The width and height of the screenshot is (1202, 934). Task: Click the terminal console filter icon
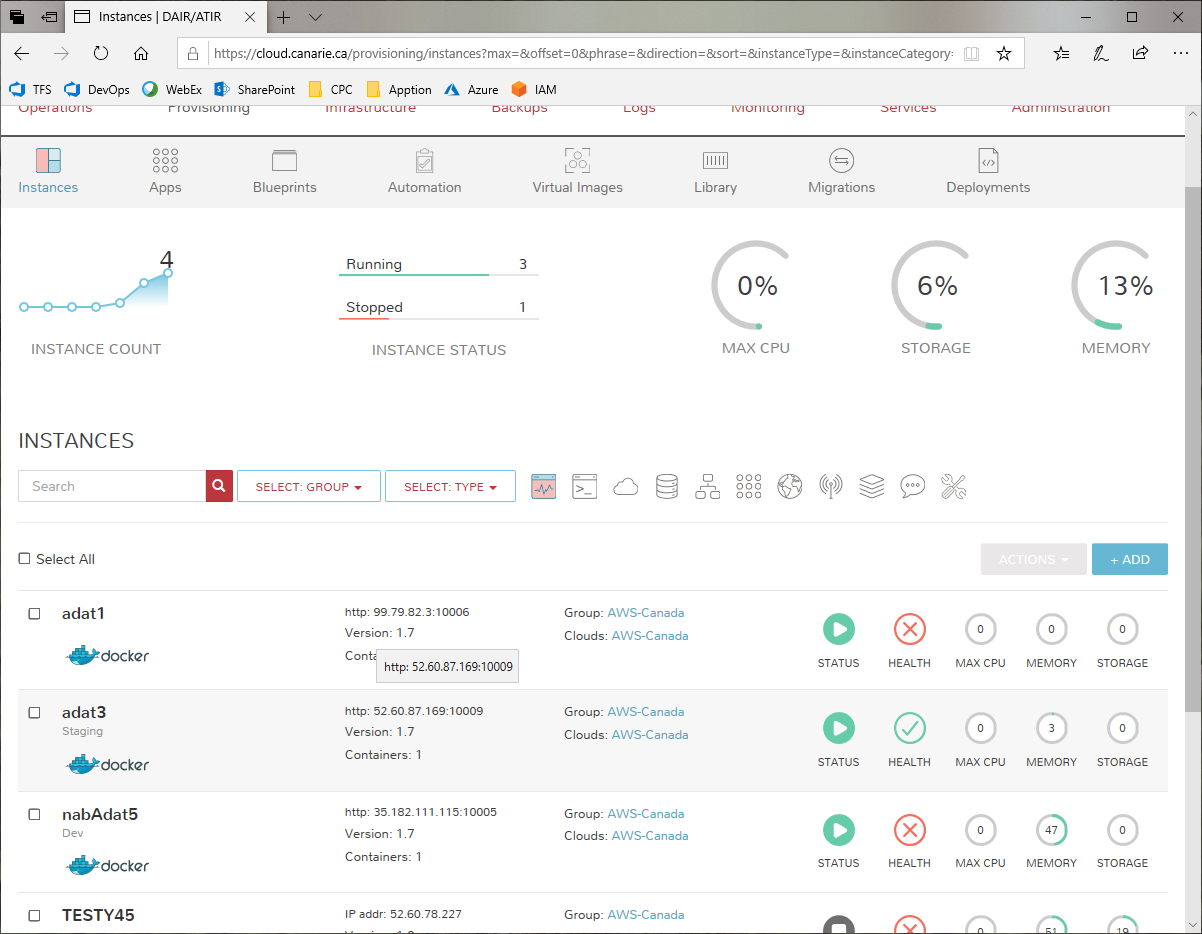coord(584,486)
